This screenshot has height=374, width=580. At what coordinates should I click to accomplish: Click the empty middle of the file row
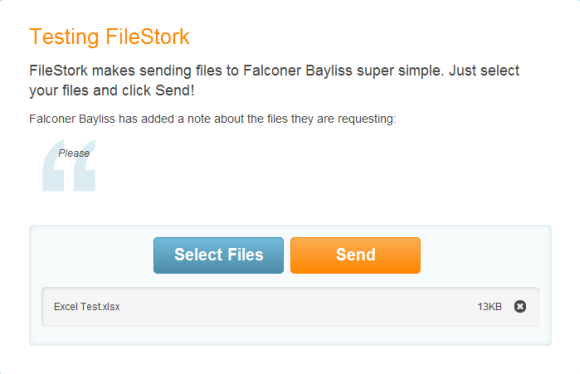[x=296, y=307]
